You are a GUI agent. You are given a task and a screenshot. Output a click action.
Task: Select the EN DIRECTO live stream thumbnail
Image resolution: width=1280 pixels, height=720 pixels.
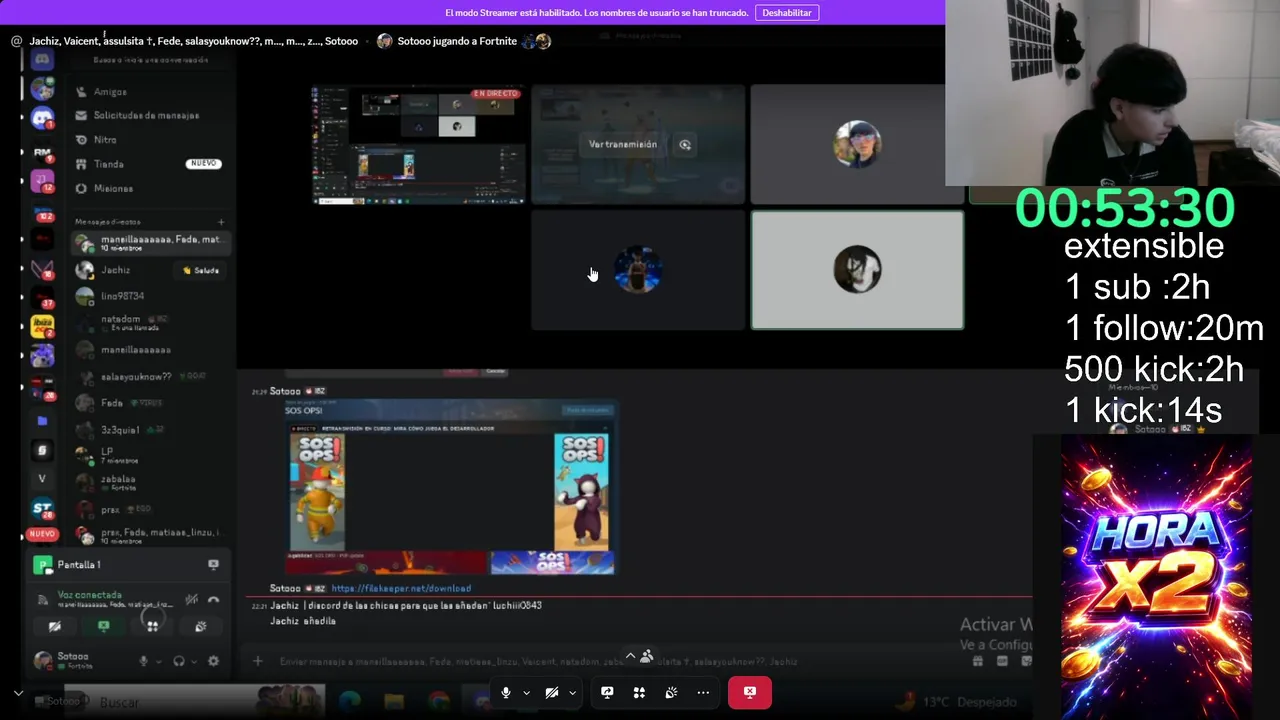[x=418, y=145]
